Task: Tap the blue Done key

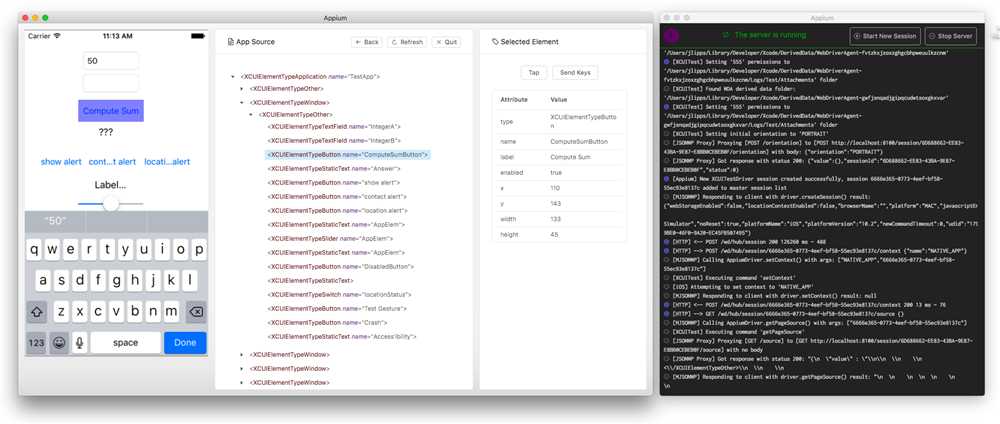Action: point(185,343)
